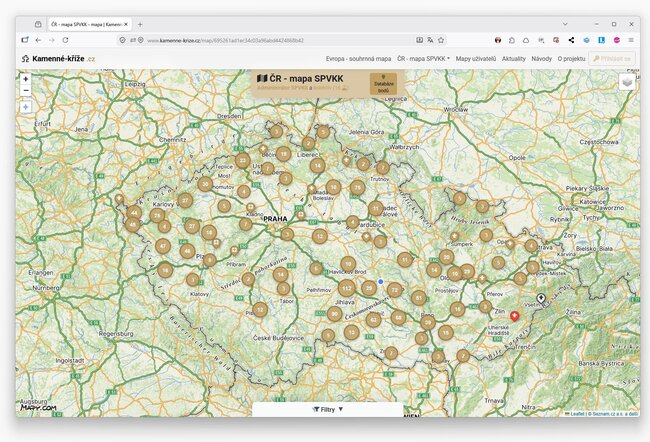650x442 pixels.
Task: Click the single pin marker near Kladno
Action: pos(250,207)
